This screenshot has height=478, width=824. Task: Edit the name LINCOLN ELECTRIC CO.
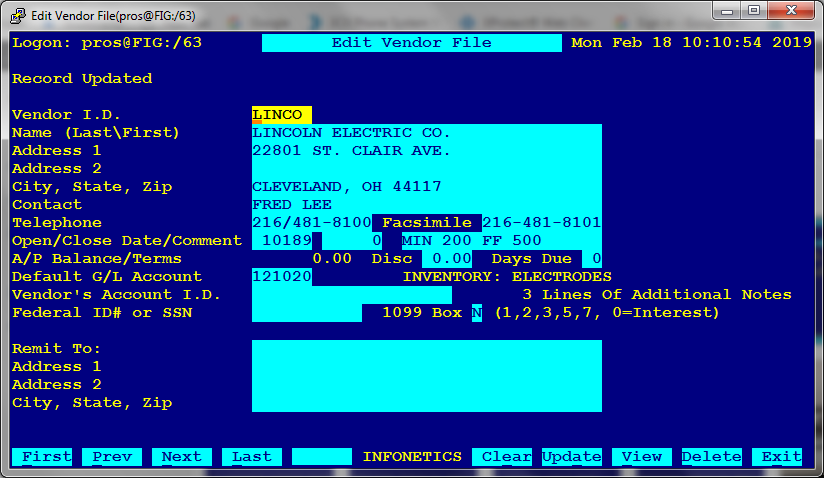tap(427, 133)
